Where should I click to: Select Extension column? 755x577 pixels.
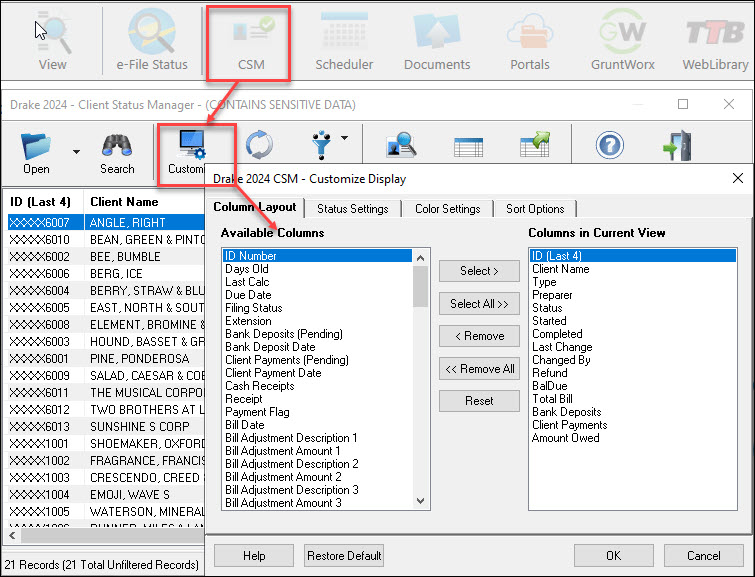tap(317, 321)
